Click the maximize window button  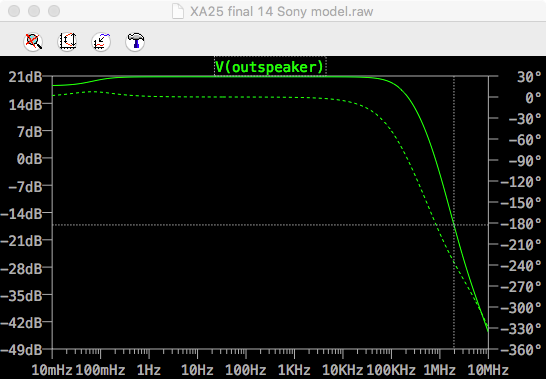(x=54, y=11)
